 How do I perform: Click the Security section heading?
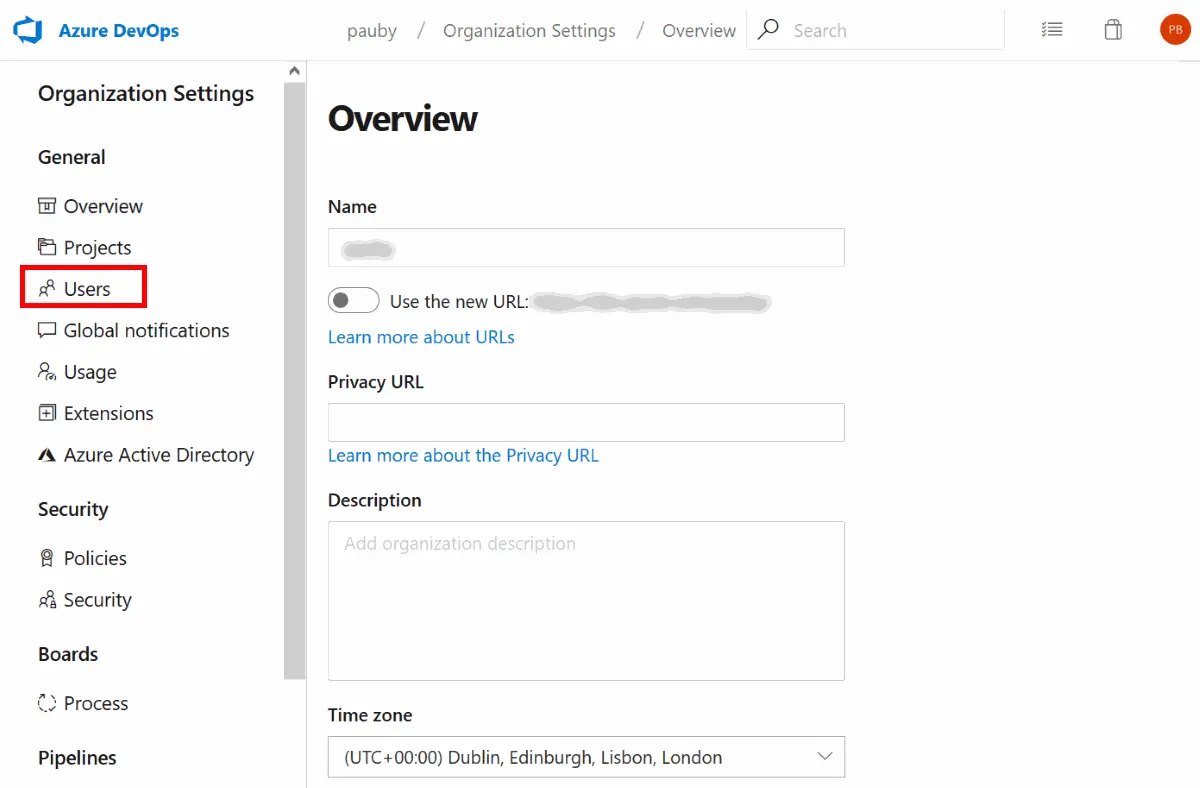(72, 509)
